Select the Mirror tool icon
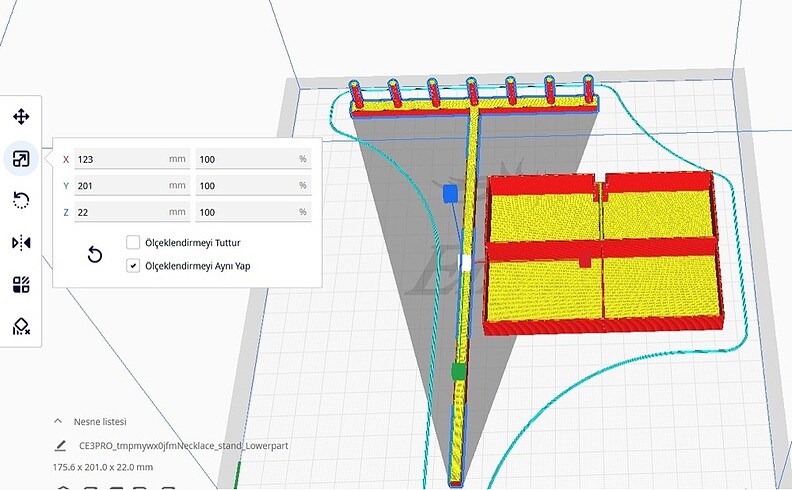Image resolution: width=792 pixels, height=490 pixels. point(20,243)
